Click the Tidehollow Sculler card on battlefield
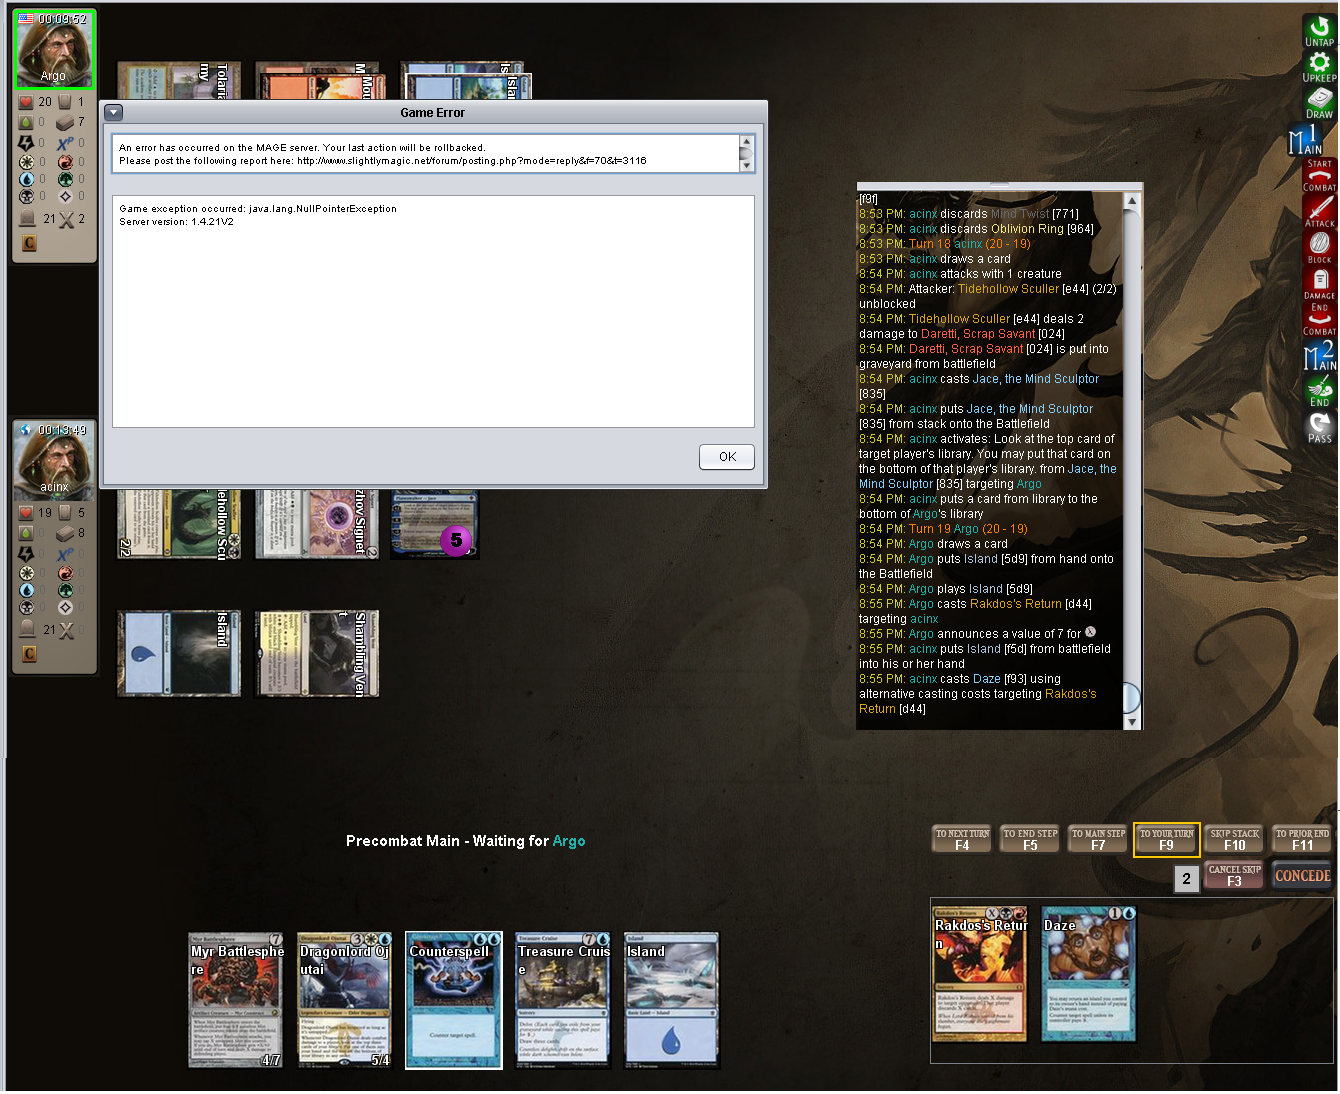This screenshot has height=1094, width=1340. pos(178,524)
